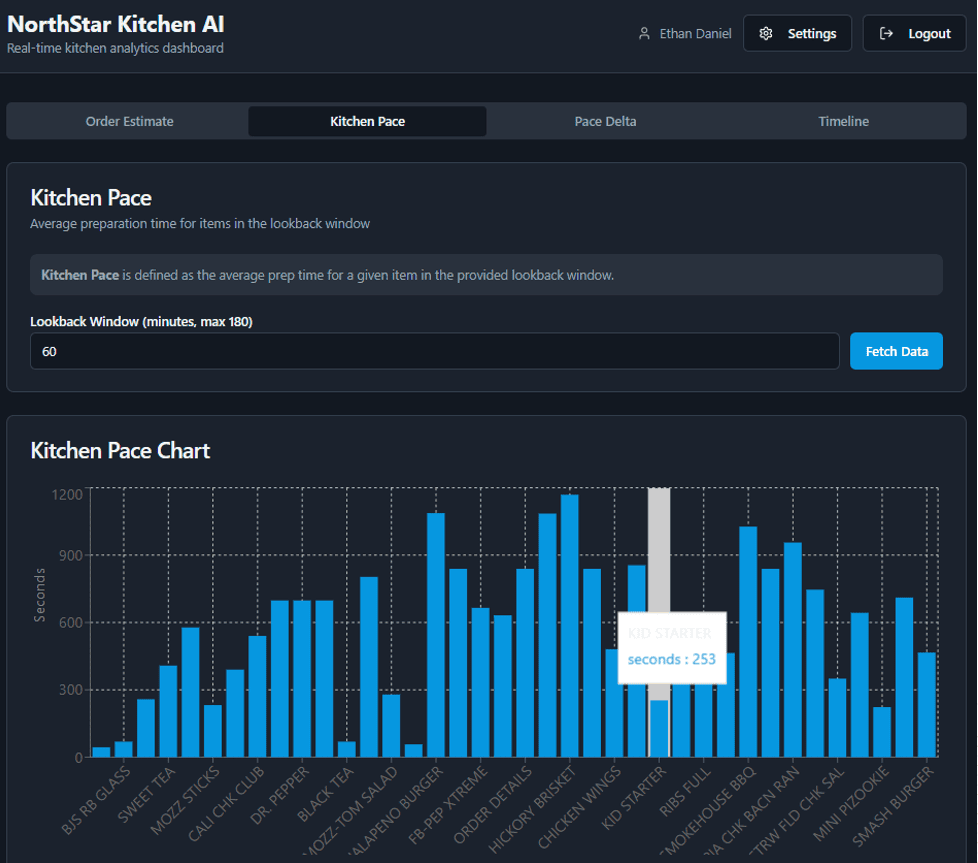Click the Fetch Data button
This screenshot has height=863, width=978.
click(x=896, y=351)
